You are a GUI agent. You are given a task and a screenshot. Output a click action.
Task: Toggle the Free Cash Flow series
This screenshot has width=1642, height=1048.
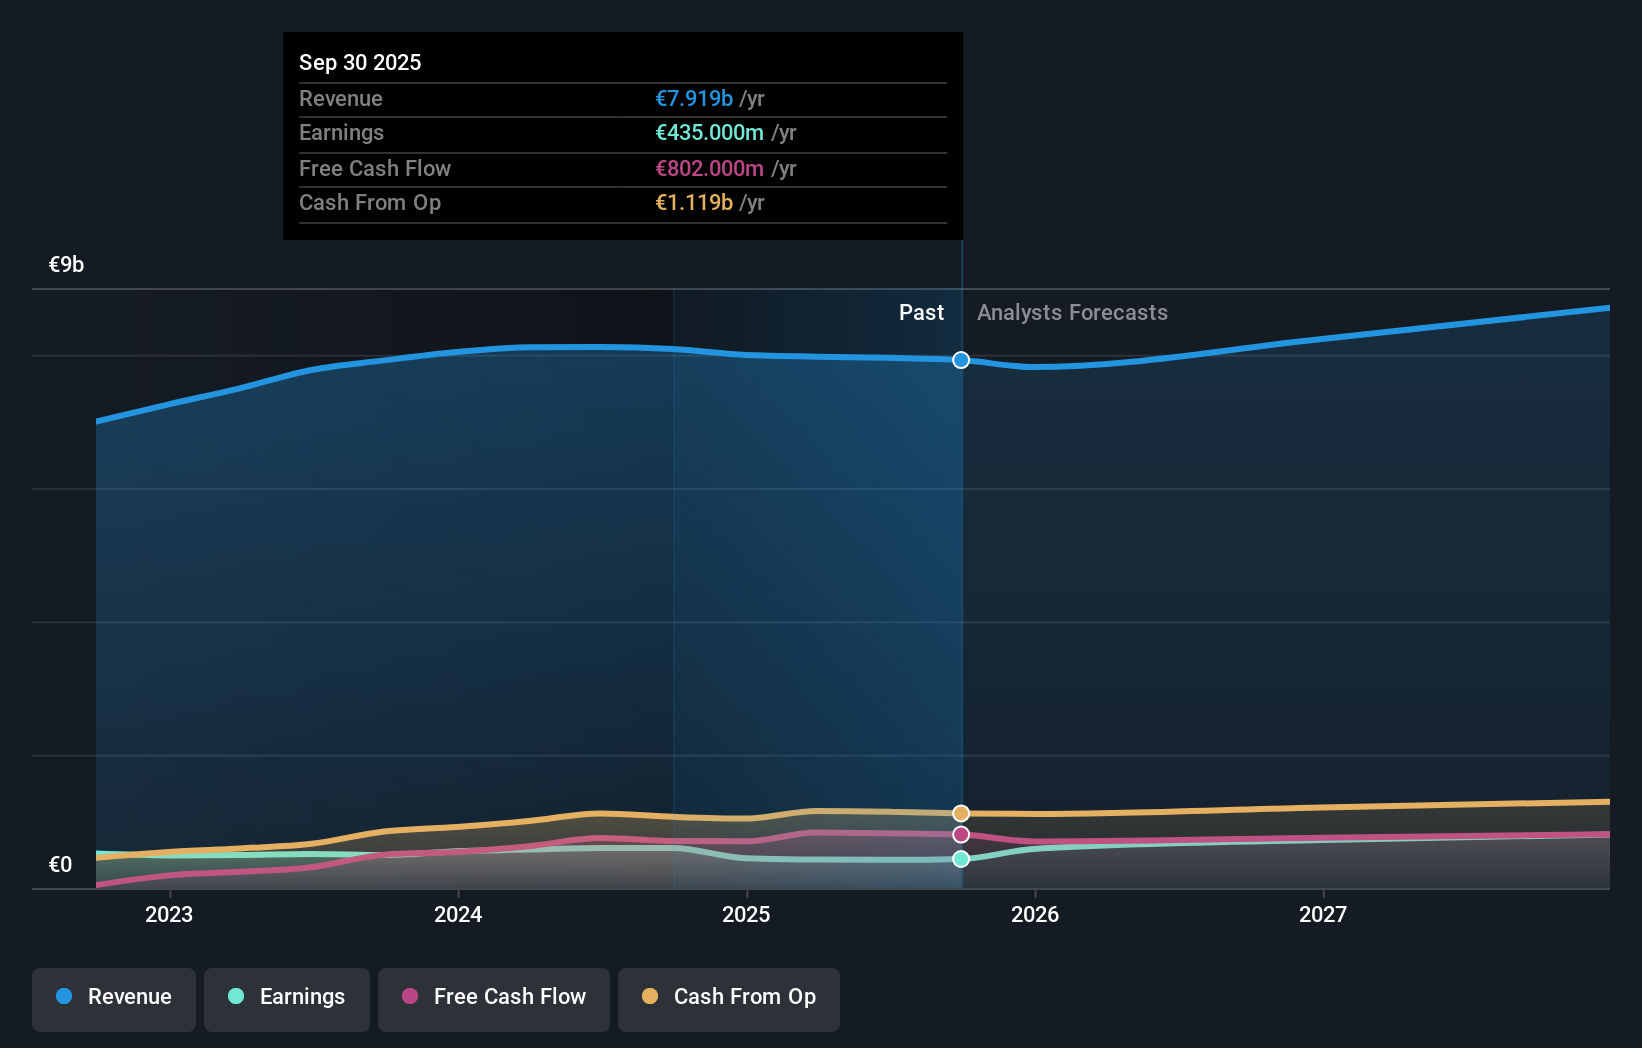click(493, 999)
